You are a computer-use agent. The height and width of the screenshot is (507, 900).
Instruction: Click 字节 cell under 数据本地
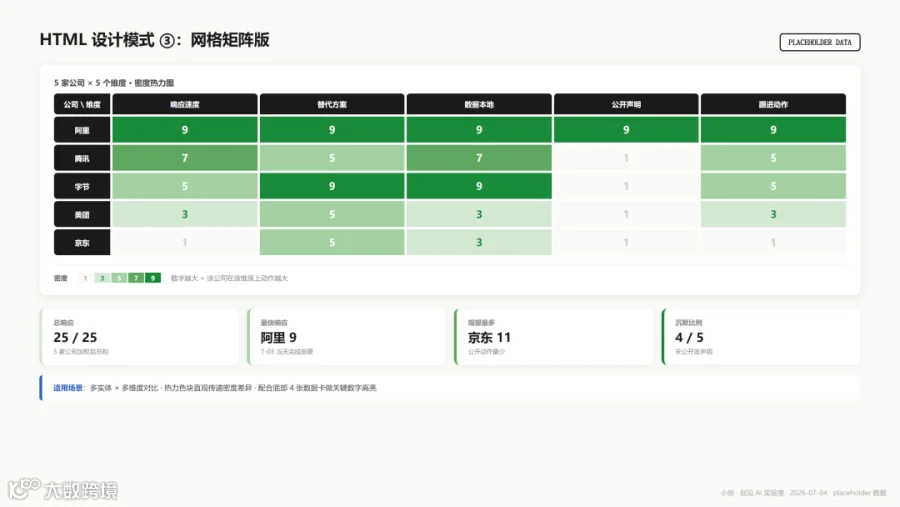coord(479,186)
